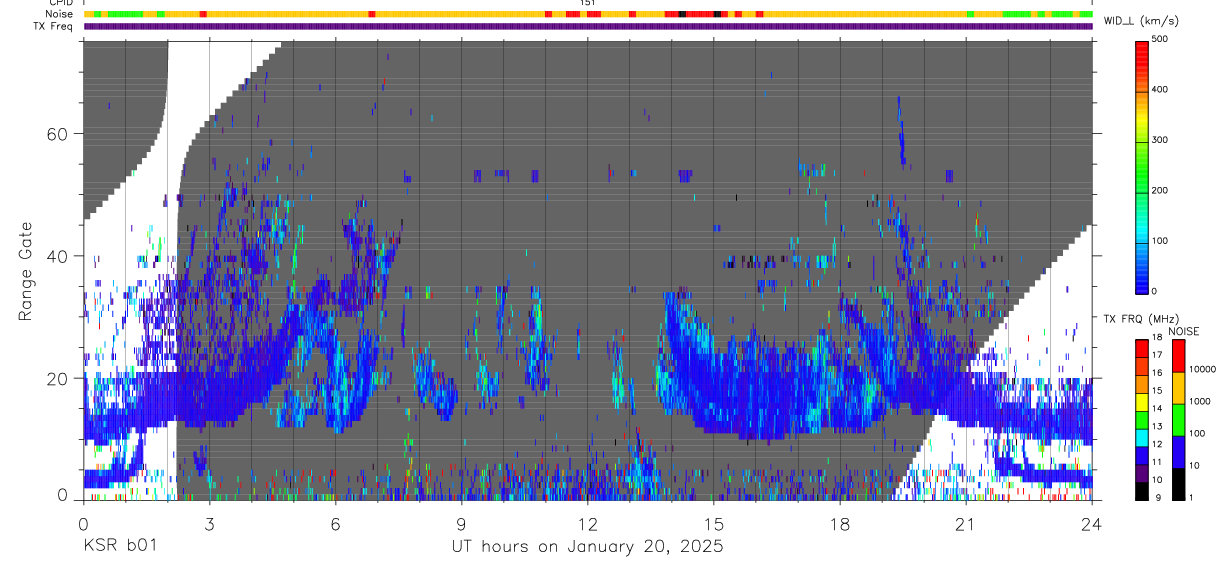
Task: Click the purple 10–11 MHz TX FRQ swatch
Action: click(1142, 471)
